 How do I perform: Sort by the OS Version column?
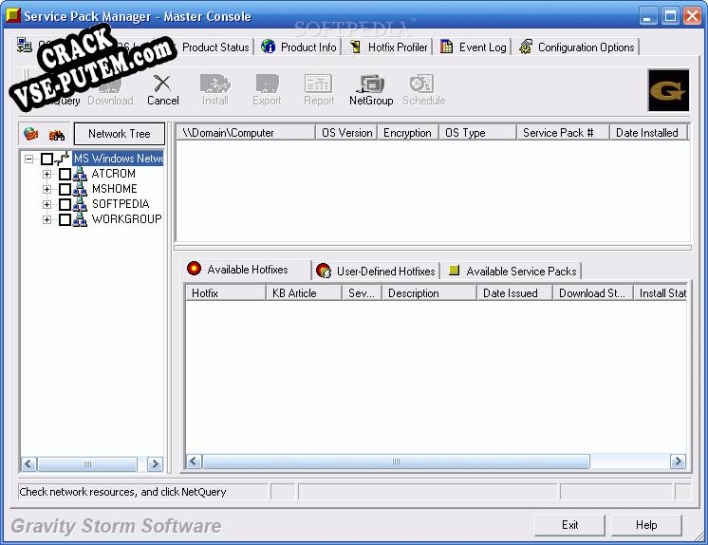coord(346,133)
